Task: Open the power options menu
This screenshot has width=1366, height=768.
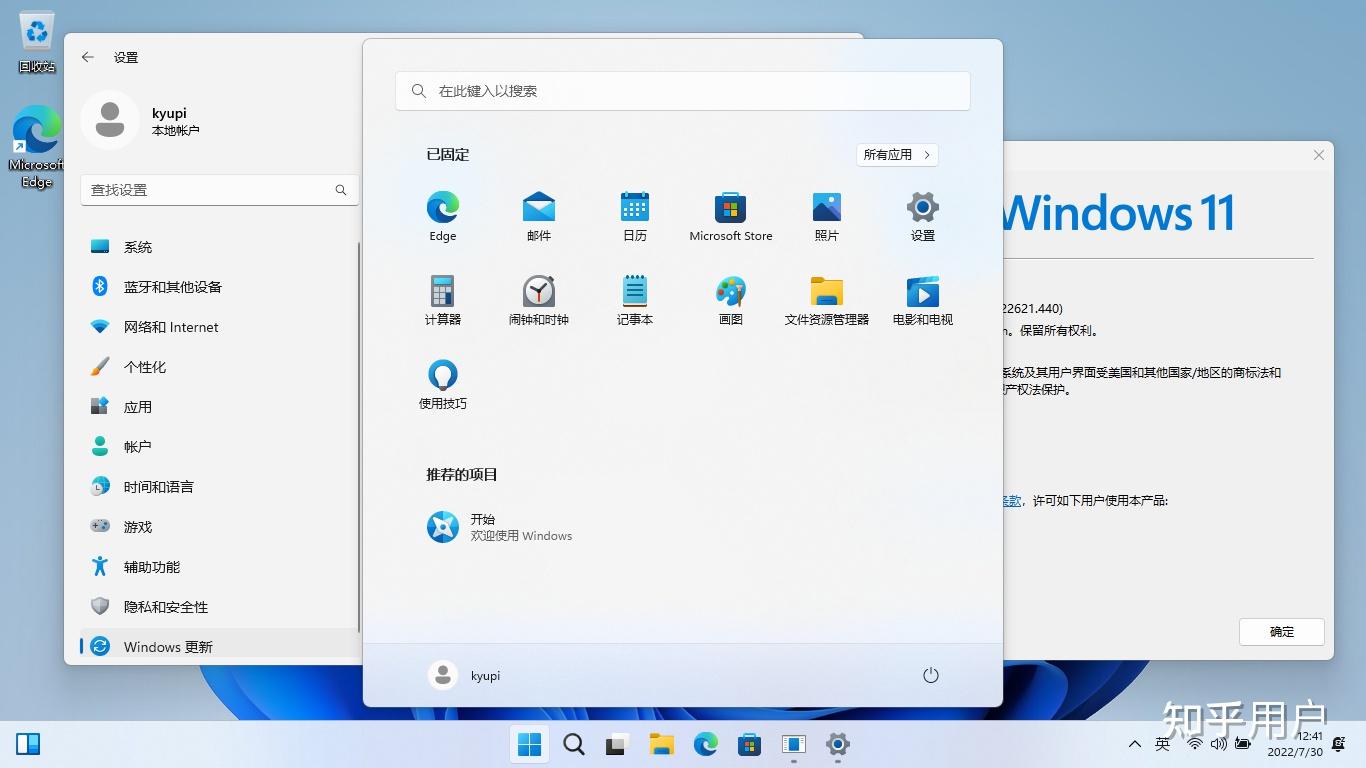Action: pos(930,675)
